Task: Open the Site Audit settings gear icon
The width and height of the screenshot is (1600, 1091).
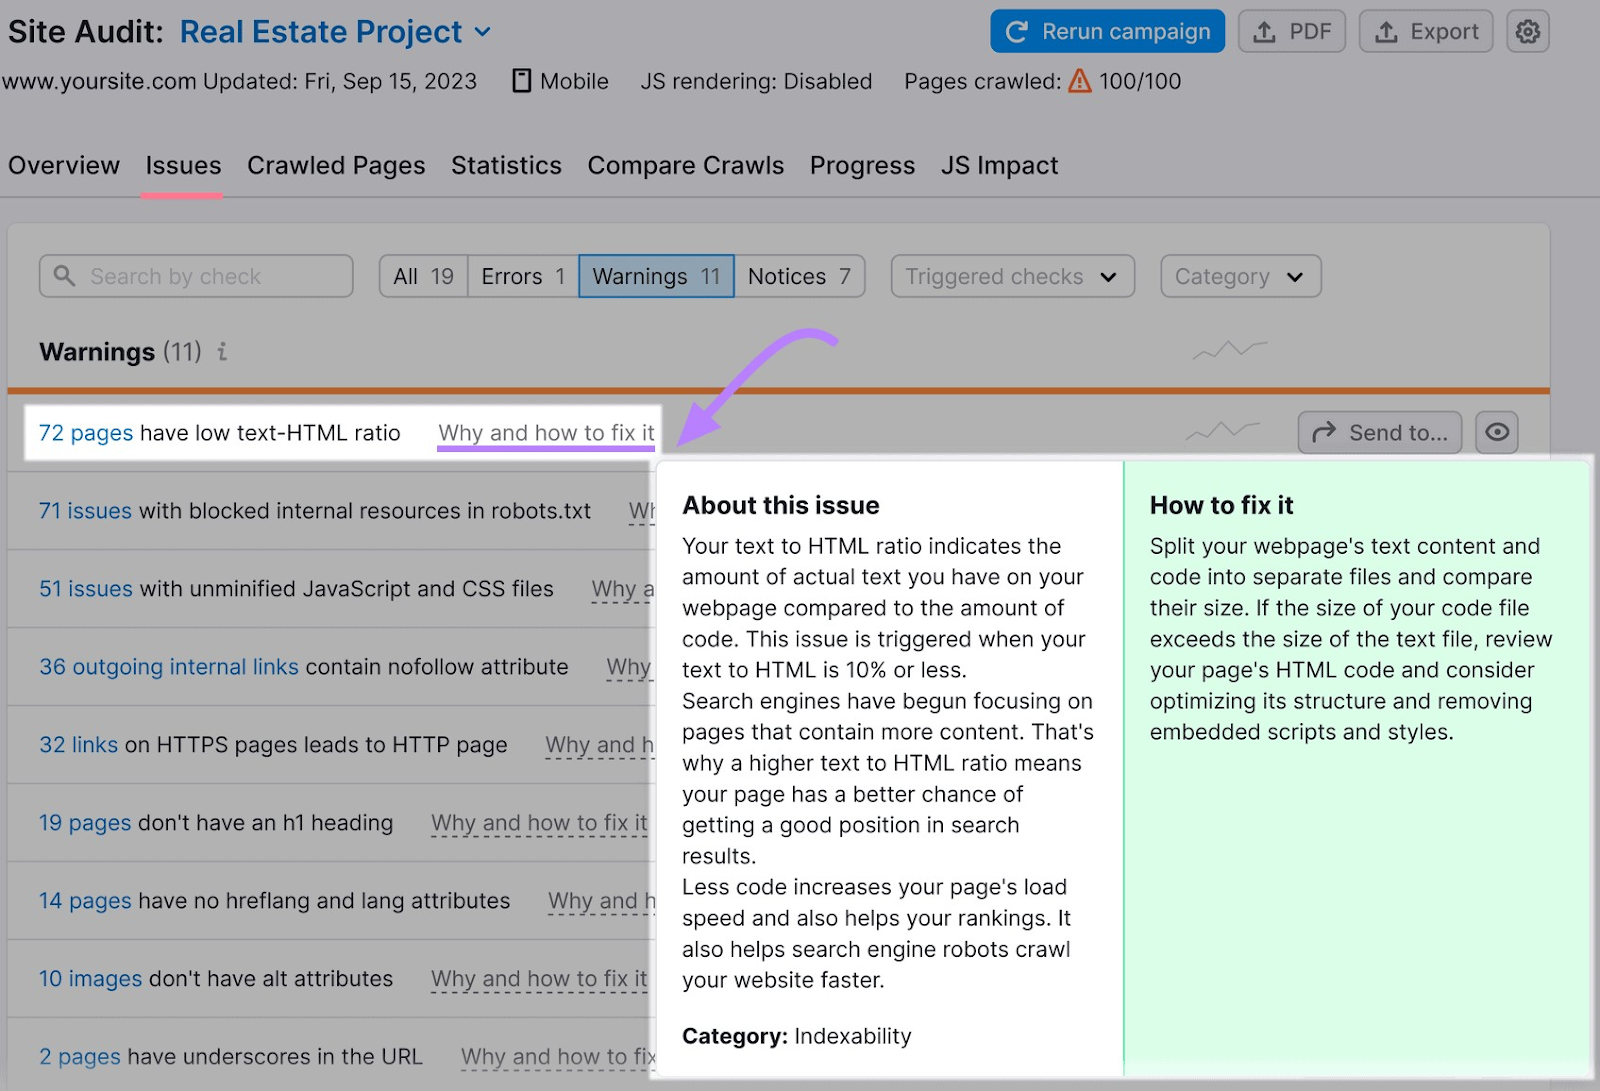Action: 1527,31
